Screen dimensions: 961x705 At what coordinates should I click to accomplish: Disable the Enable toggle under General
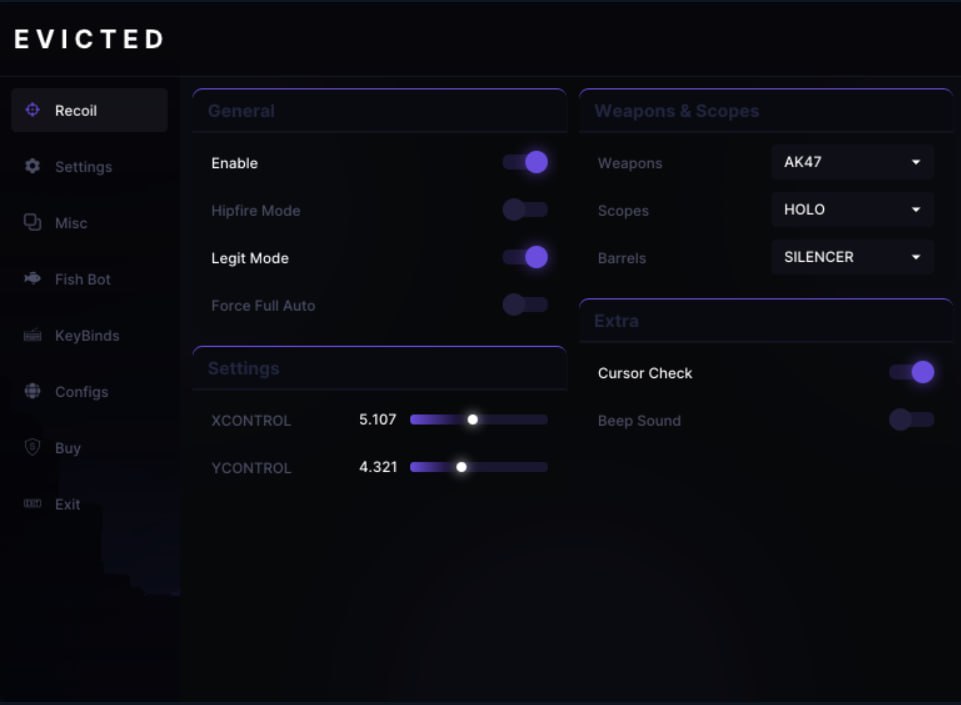pos(524,162)
